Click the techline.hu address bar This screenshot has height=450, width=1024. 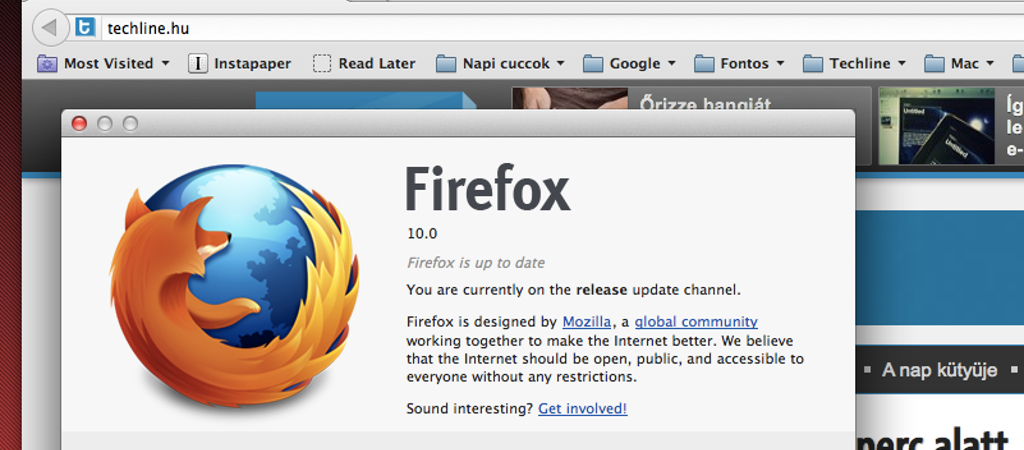(x=562, y=28)
